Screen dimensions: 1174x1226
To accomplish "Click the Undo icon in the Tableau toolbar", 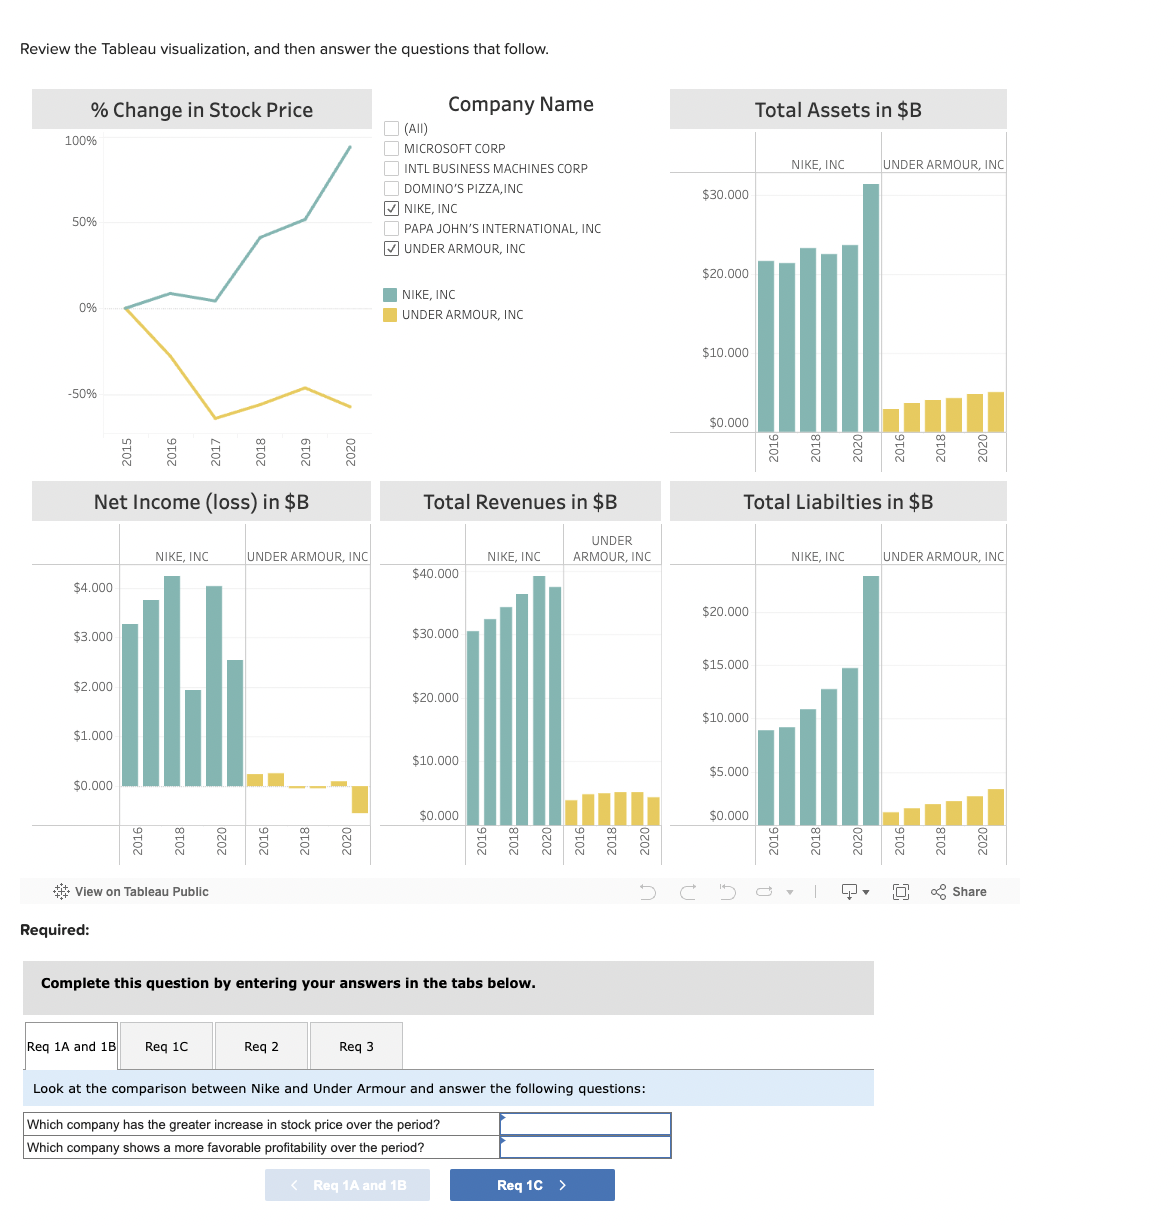I will tap(648, 891).
